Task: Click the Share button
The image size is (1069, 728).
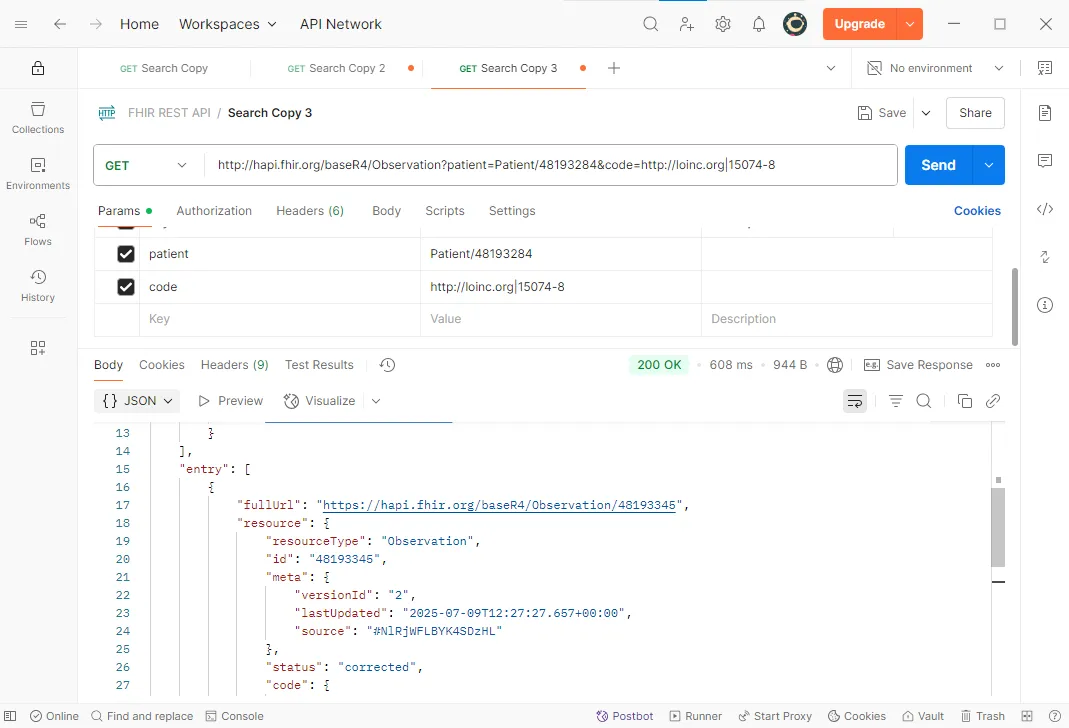Action: click(x=975, y=113)
